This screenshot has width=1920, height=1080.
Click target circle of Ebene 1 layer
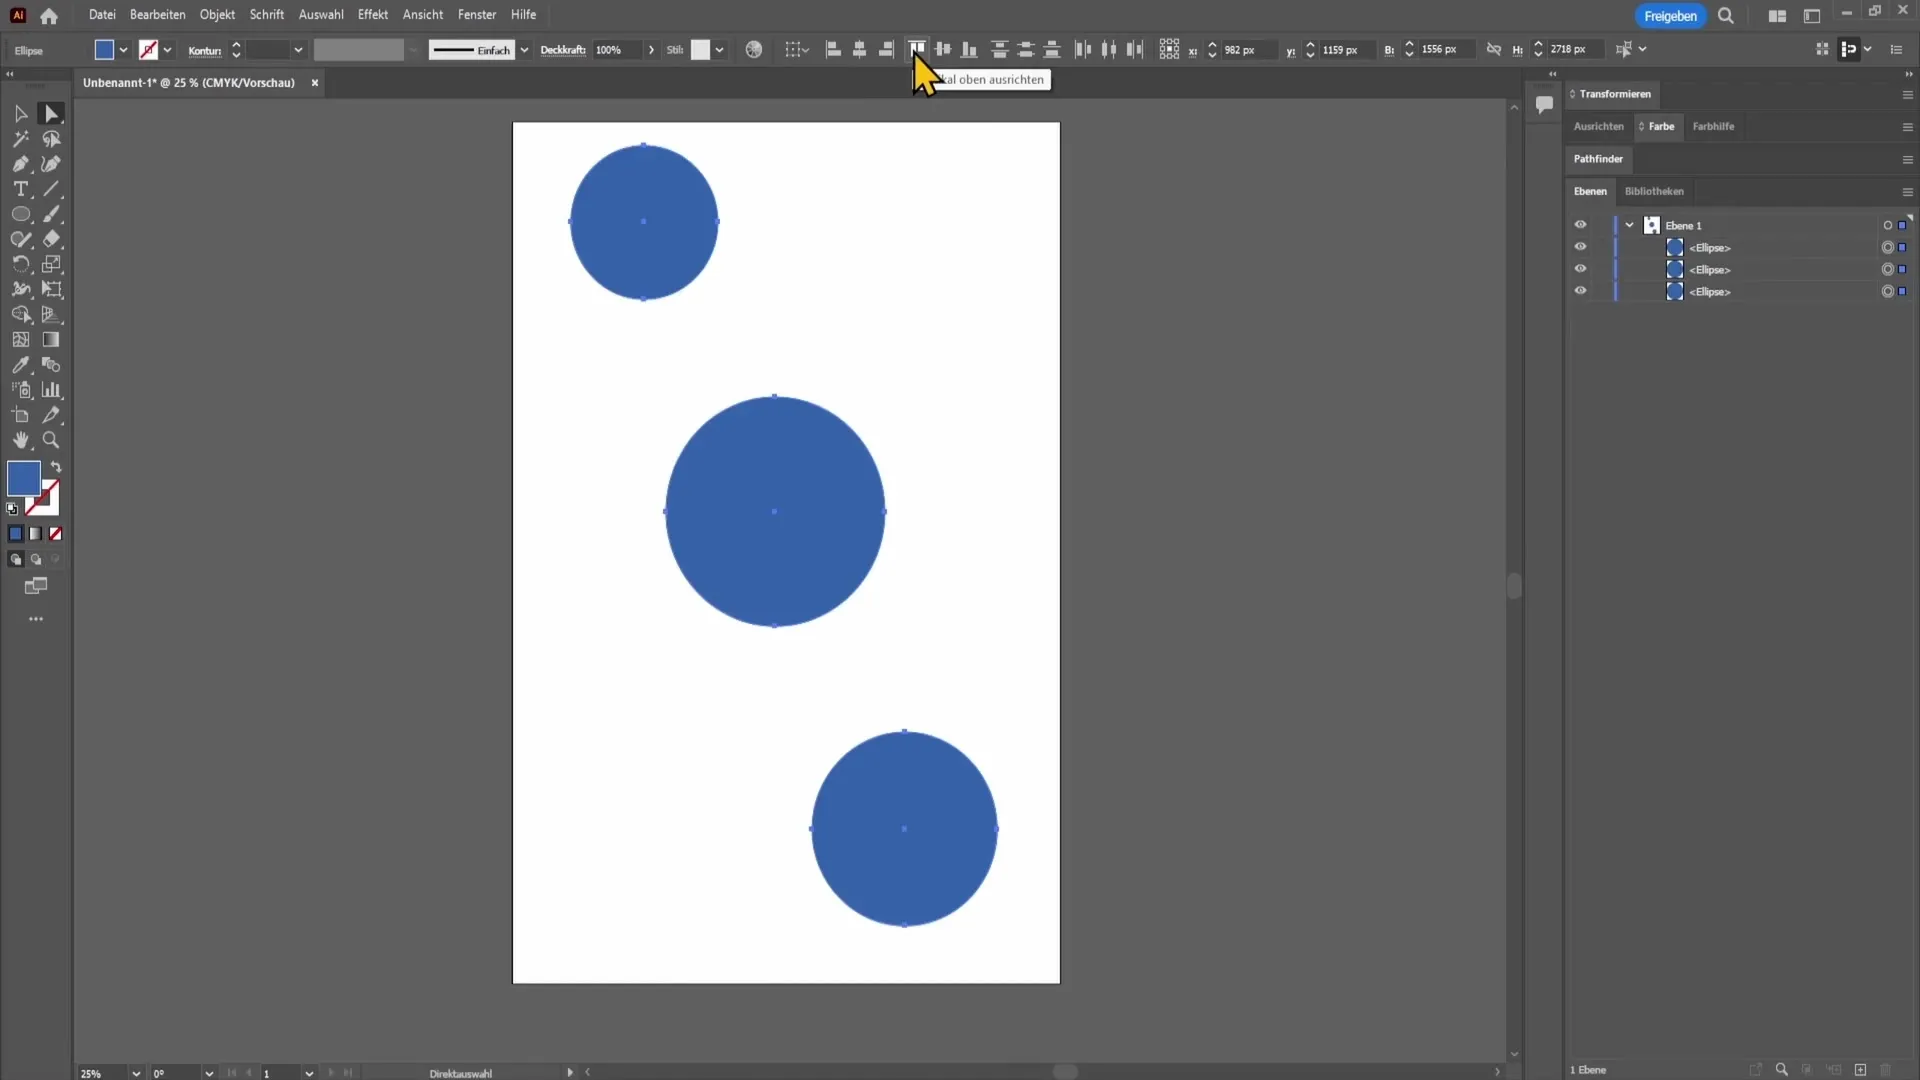(x=1887, y=225)
